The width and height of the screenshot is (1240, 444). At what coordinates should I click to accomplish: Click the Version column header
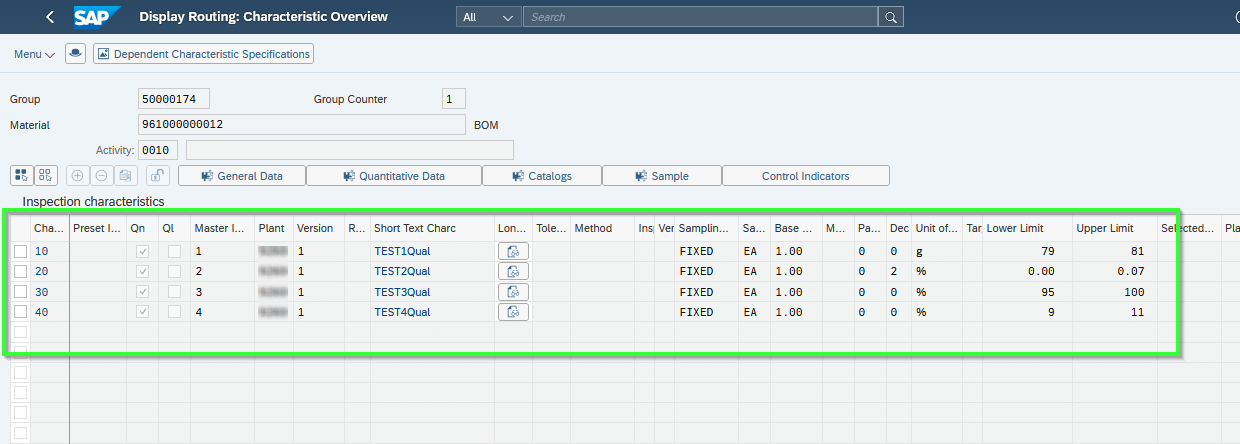tap(319, 228)
